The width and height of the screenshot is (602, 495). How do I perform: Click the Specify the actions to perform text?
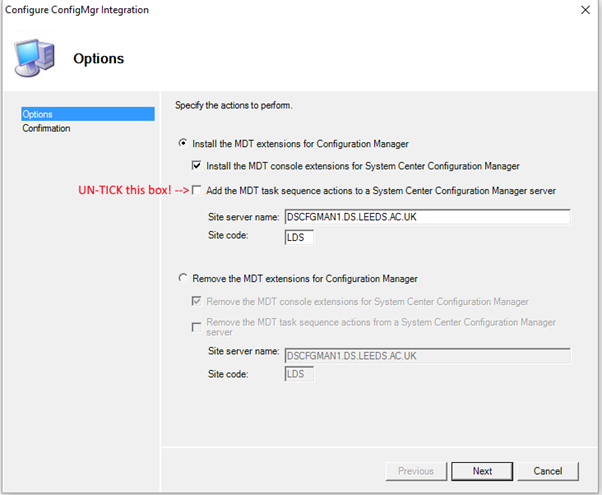239,105
